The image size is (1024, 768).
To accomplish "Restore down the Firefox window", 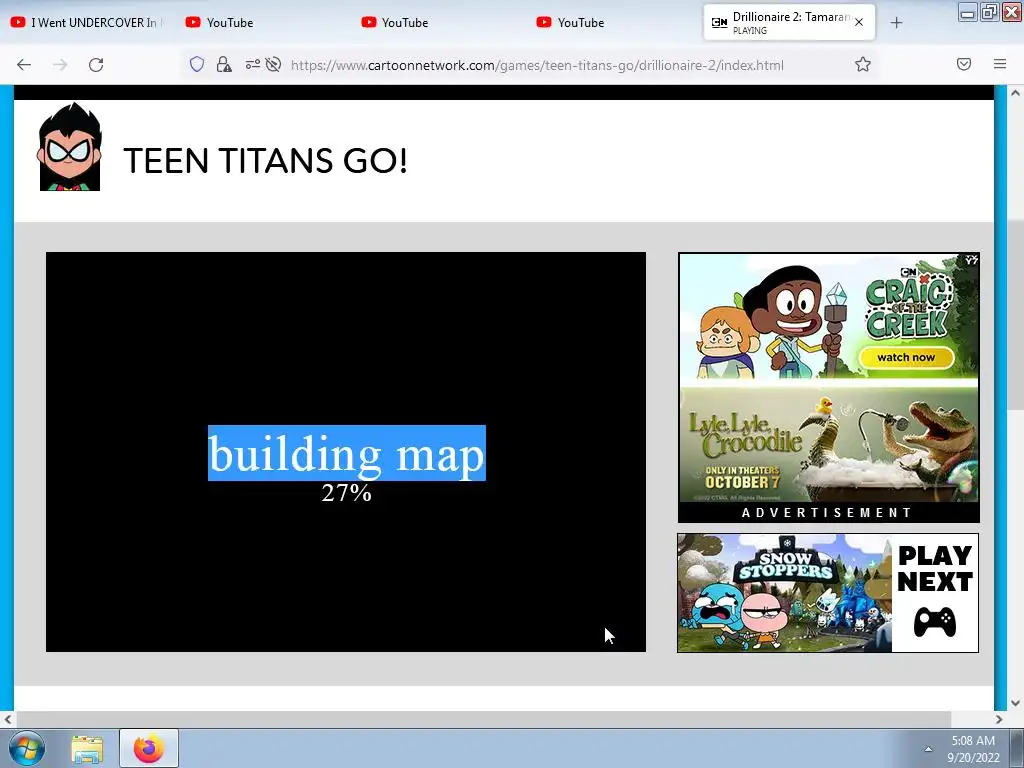I will click(x=989, y=12).
